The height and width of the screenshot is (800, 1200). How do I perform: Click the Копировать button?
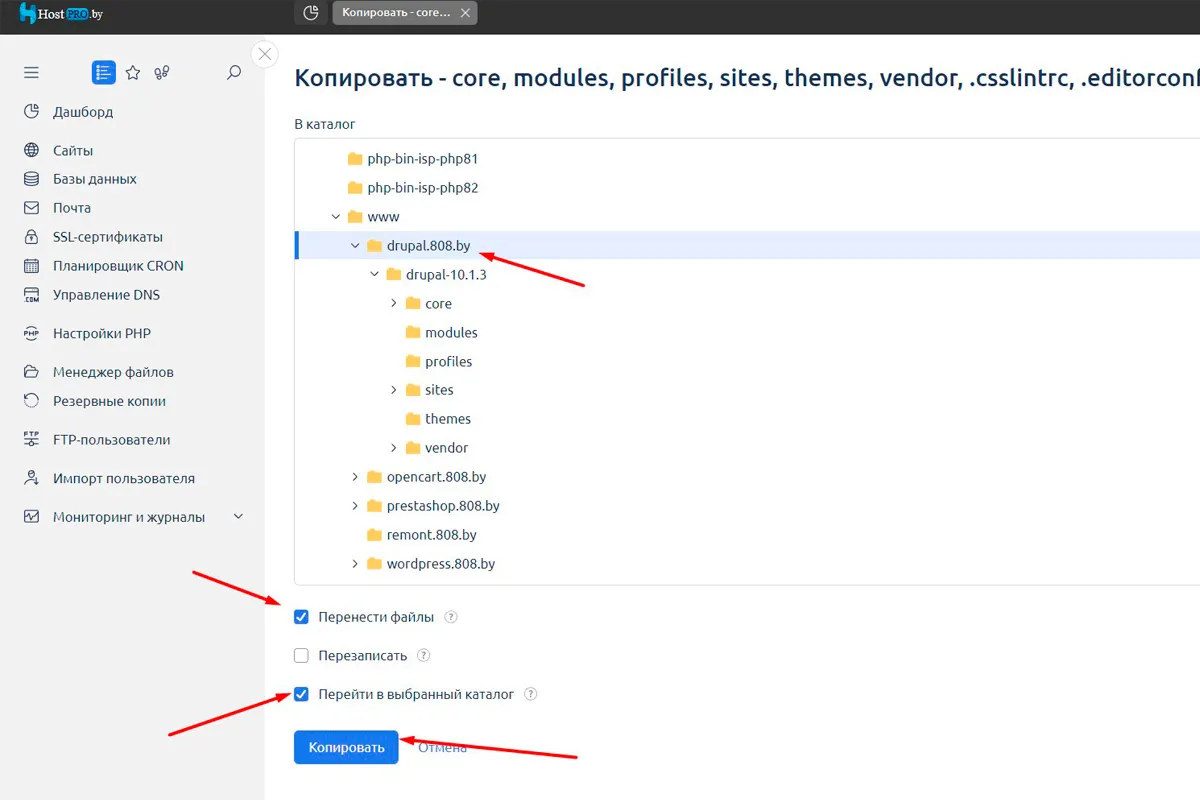346,747
